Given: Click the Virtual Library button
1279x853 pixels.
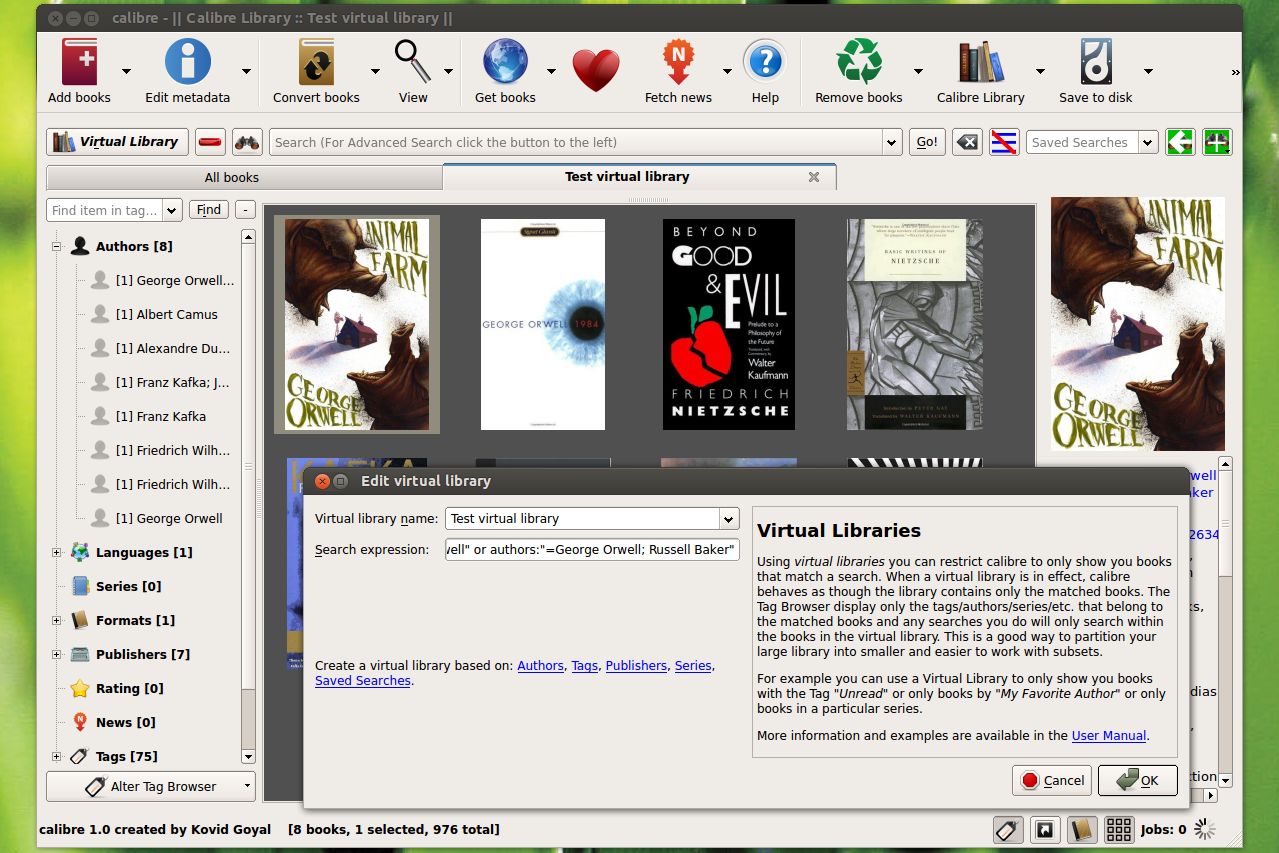Looking at the screenshot, I should [117, 142].
